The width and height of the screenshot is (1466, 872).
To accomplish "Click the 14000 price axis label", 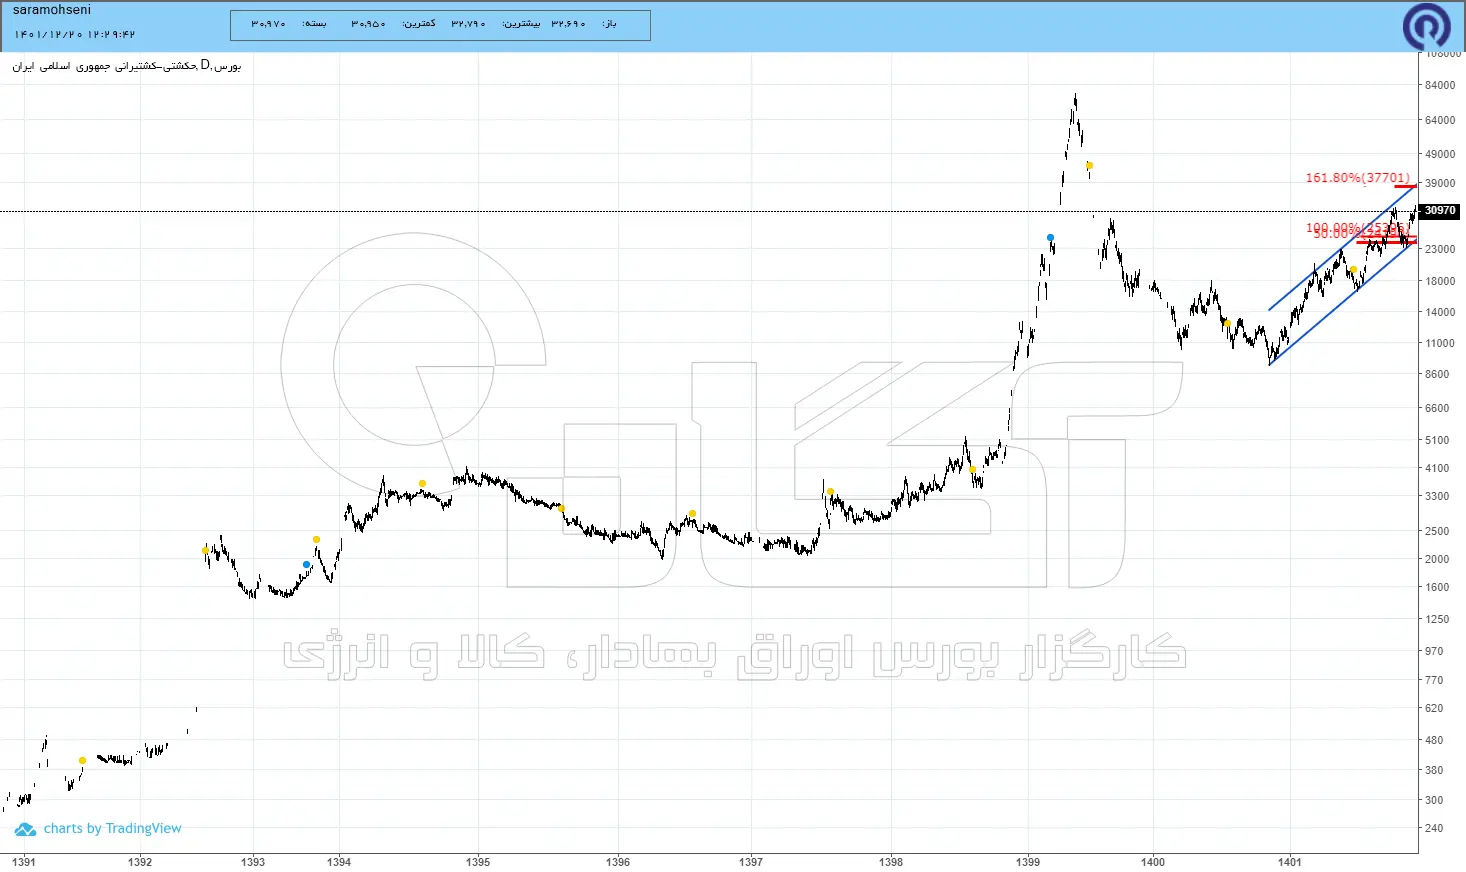I will pos(1440,312).
